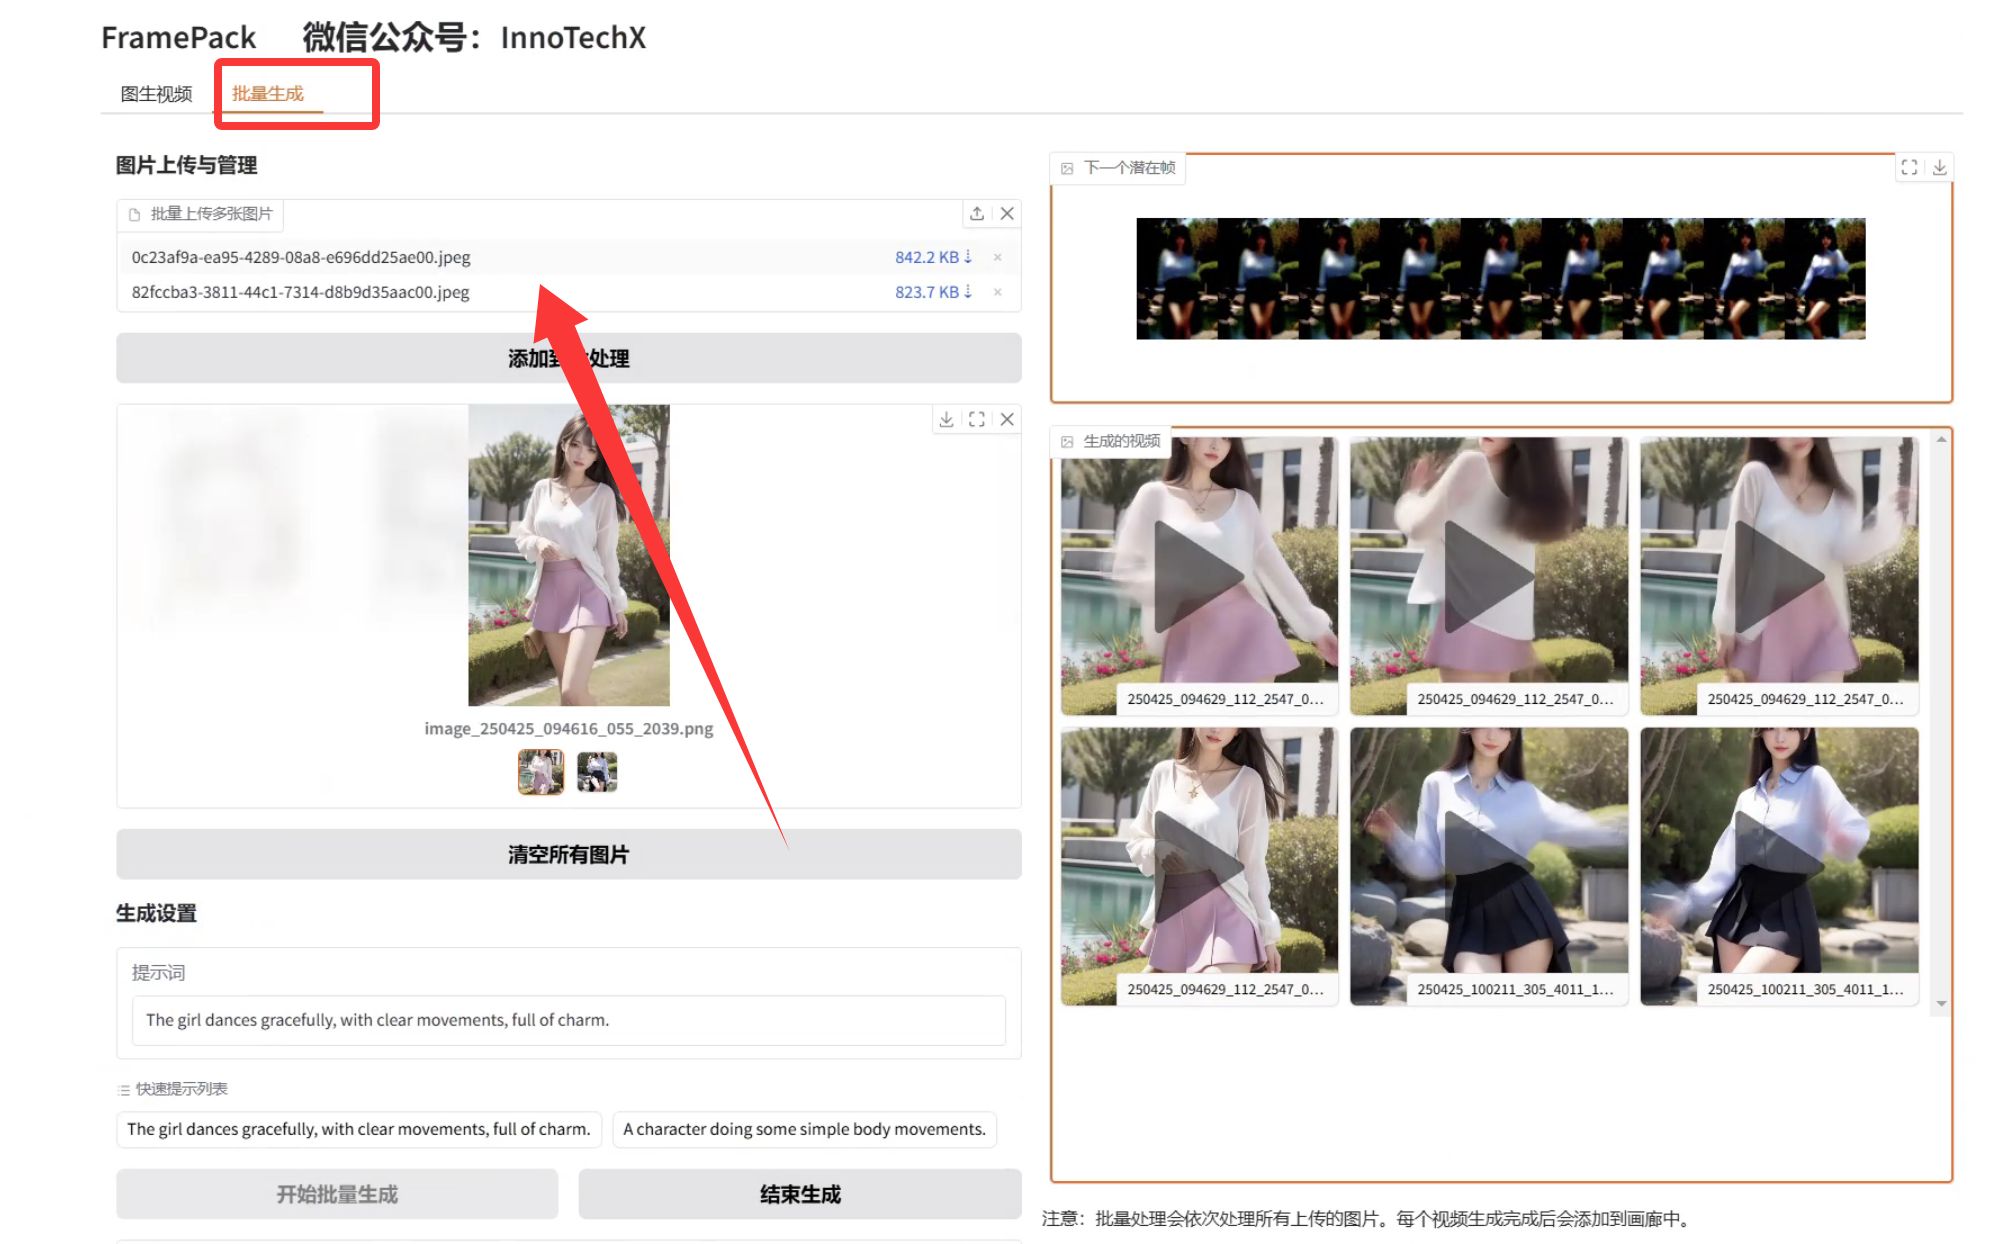
Task: Play the first generated video in gallery
Action: coord(1198,575)
